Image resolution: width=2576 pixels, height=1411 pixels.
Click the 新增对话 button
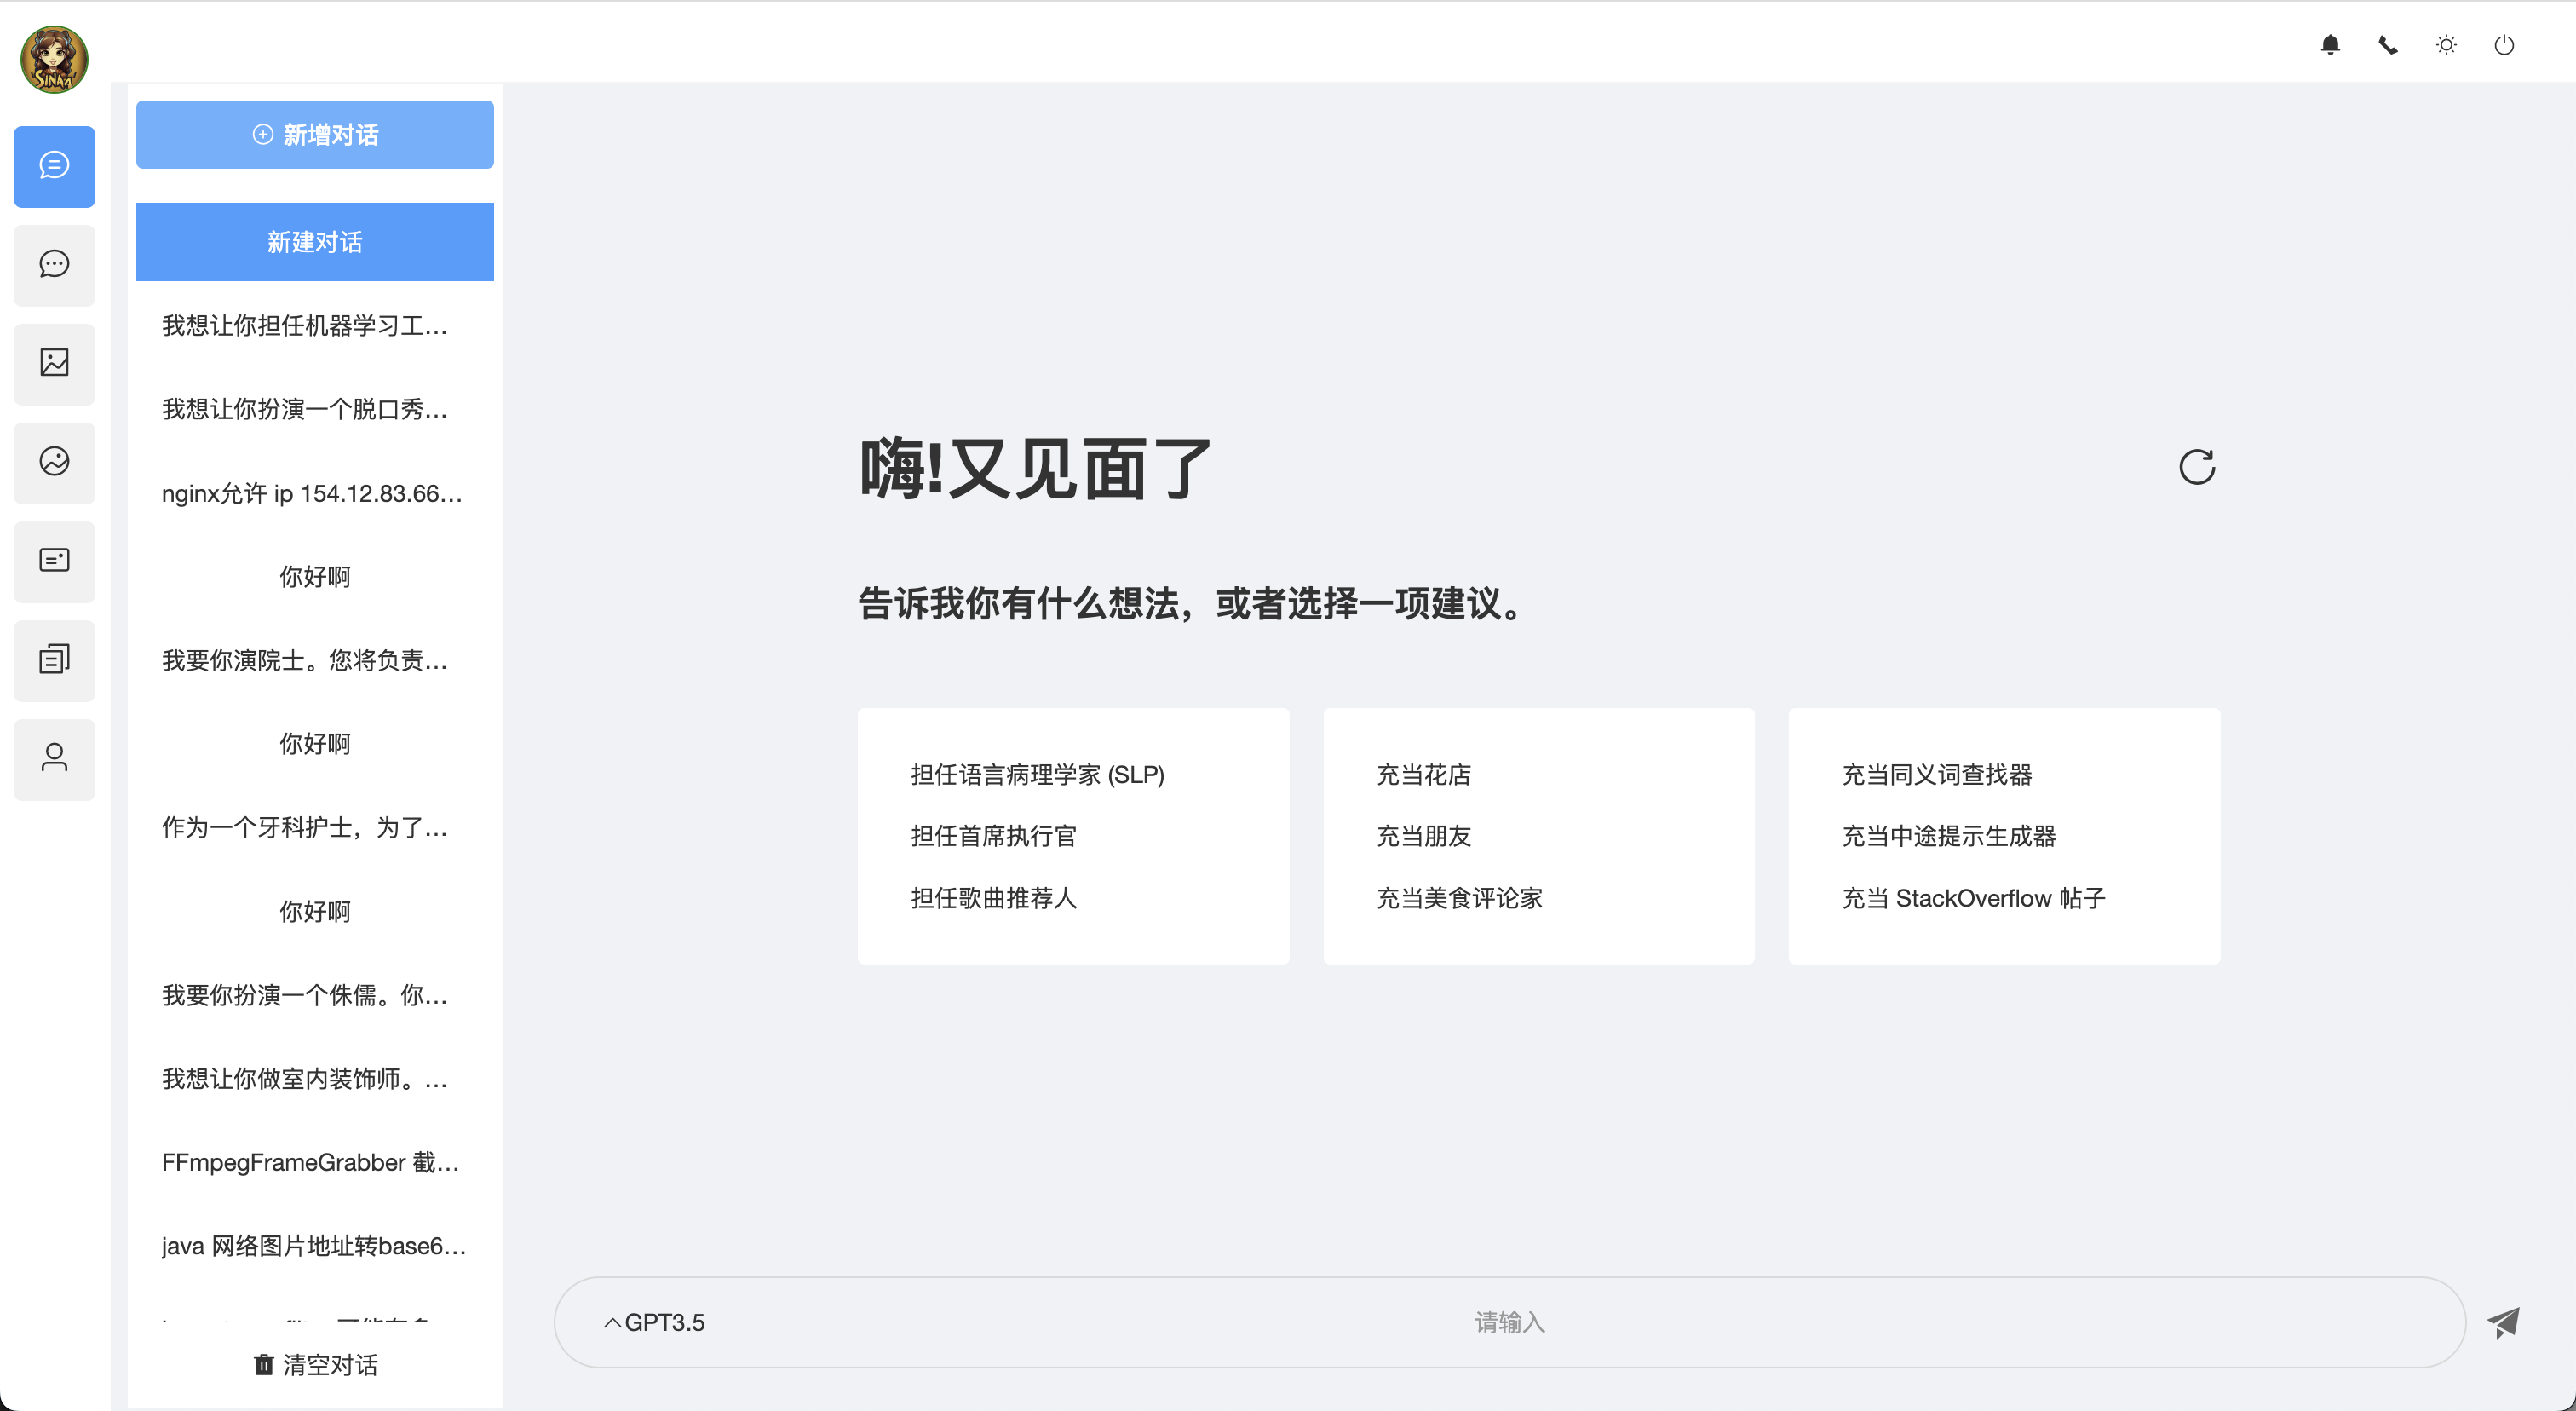315,134
